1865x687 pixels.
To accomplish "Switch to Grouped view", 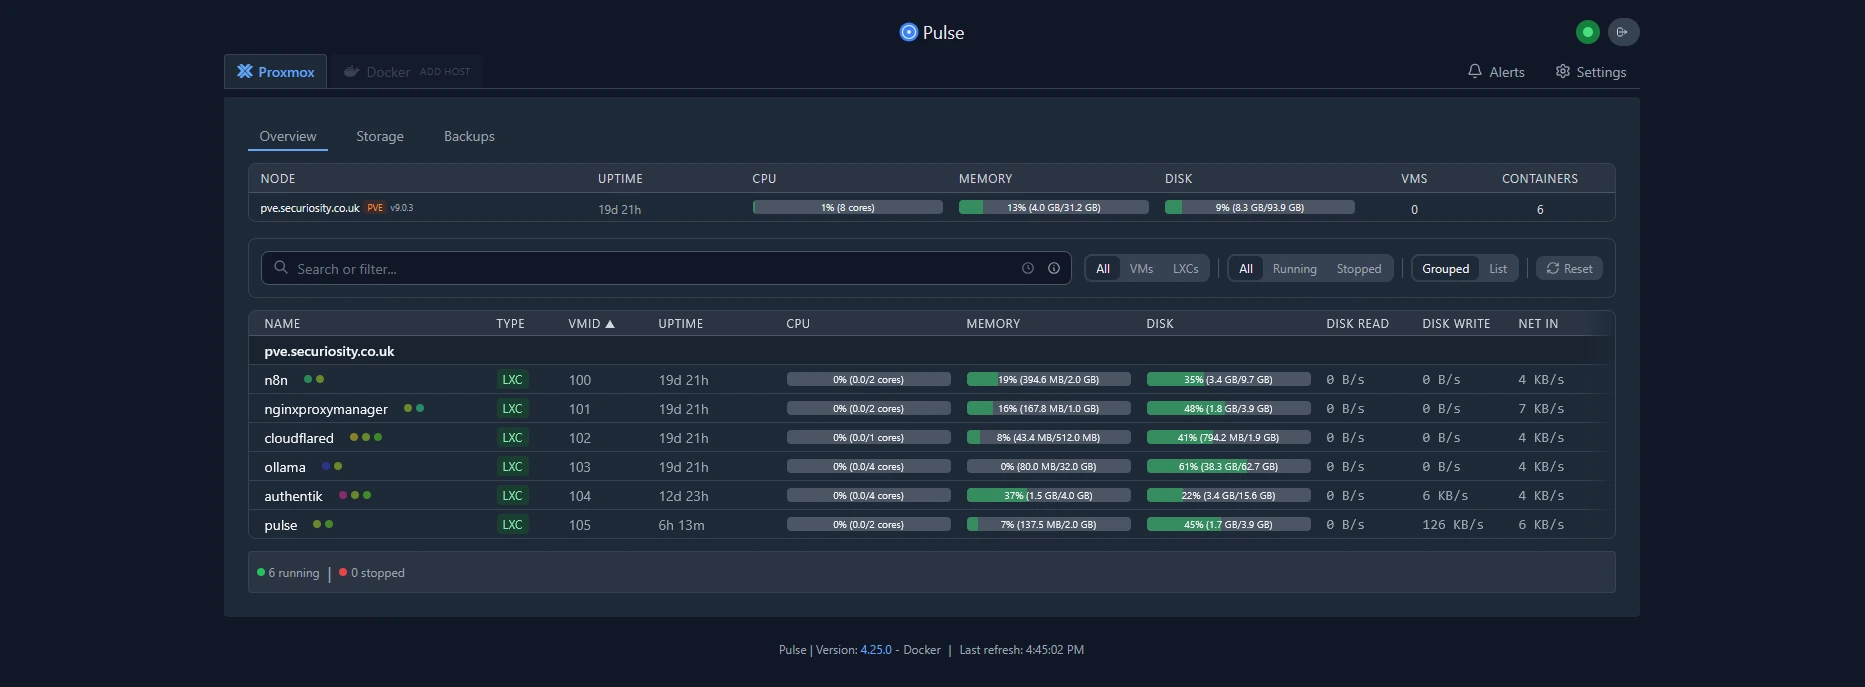I will (1445, 269).
